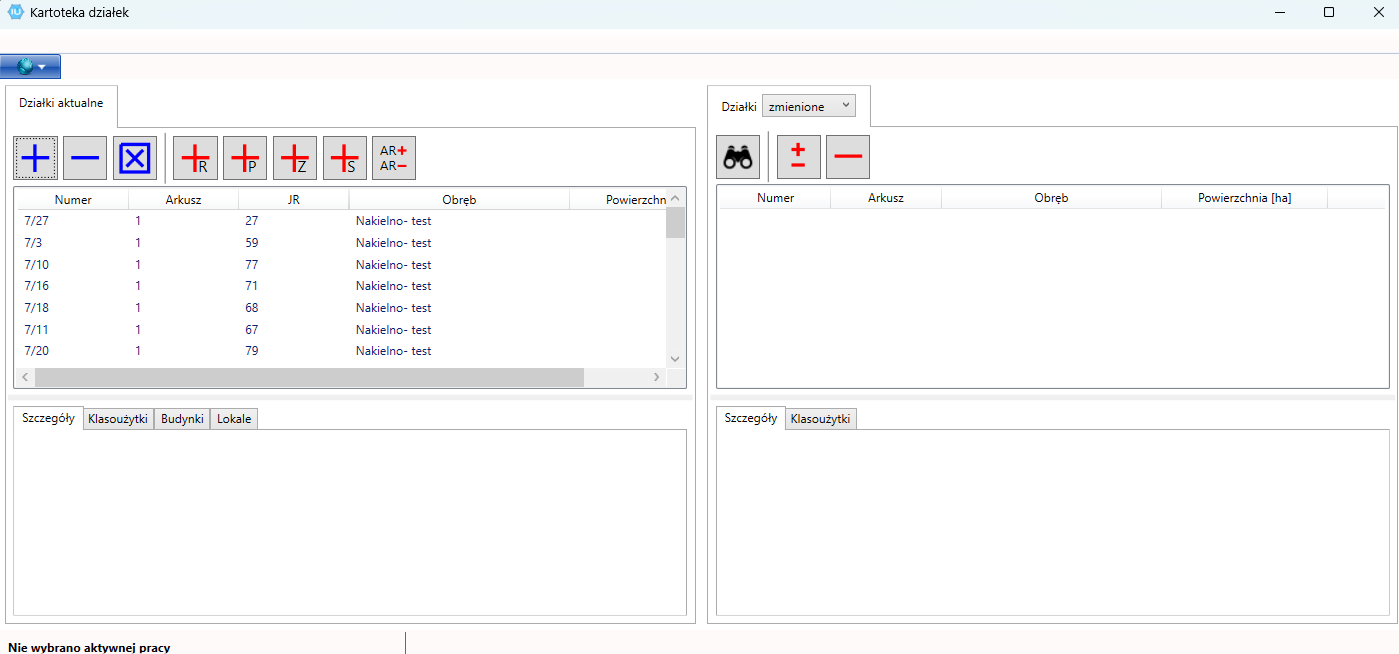Click the red plus P icon
1399x654 pixels.
coord(245,158)
